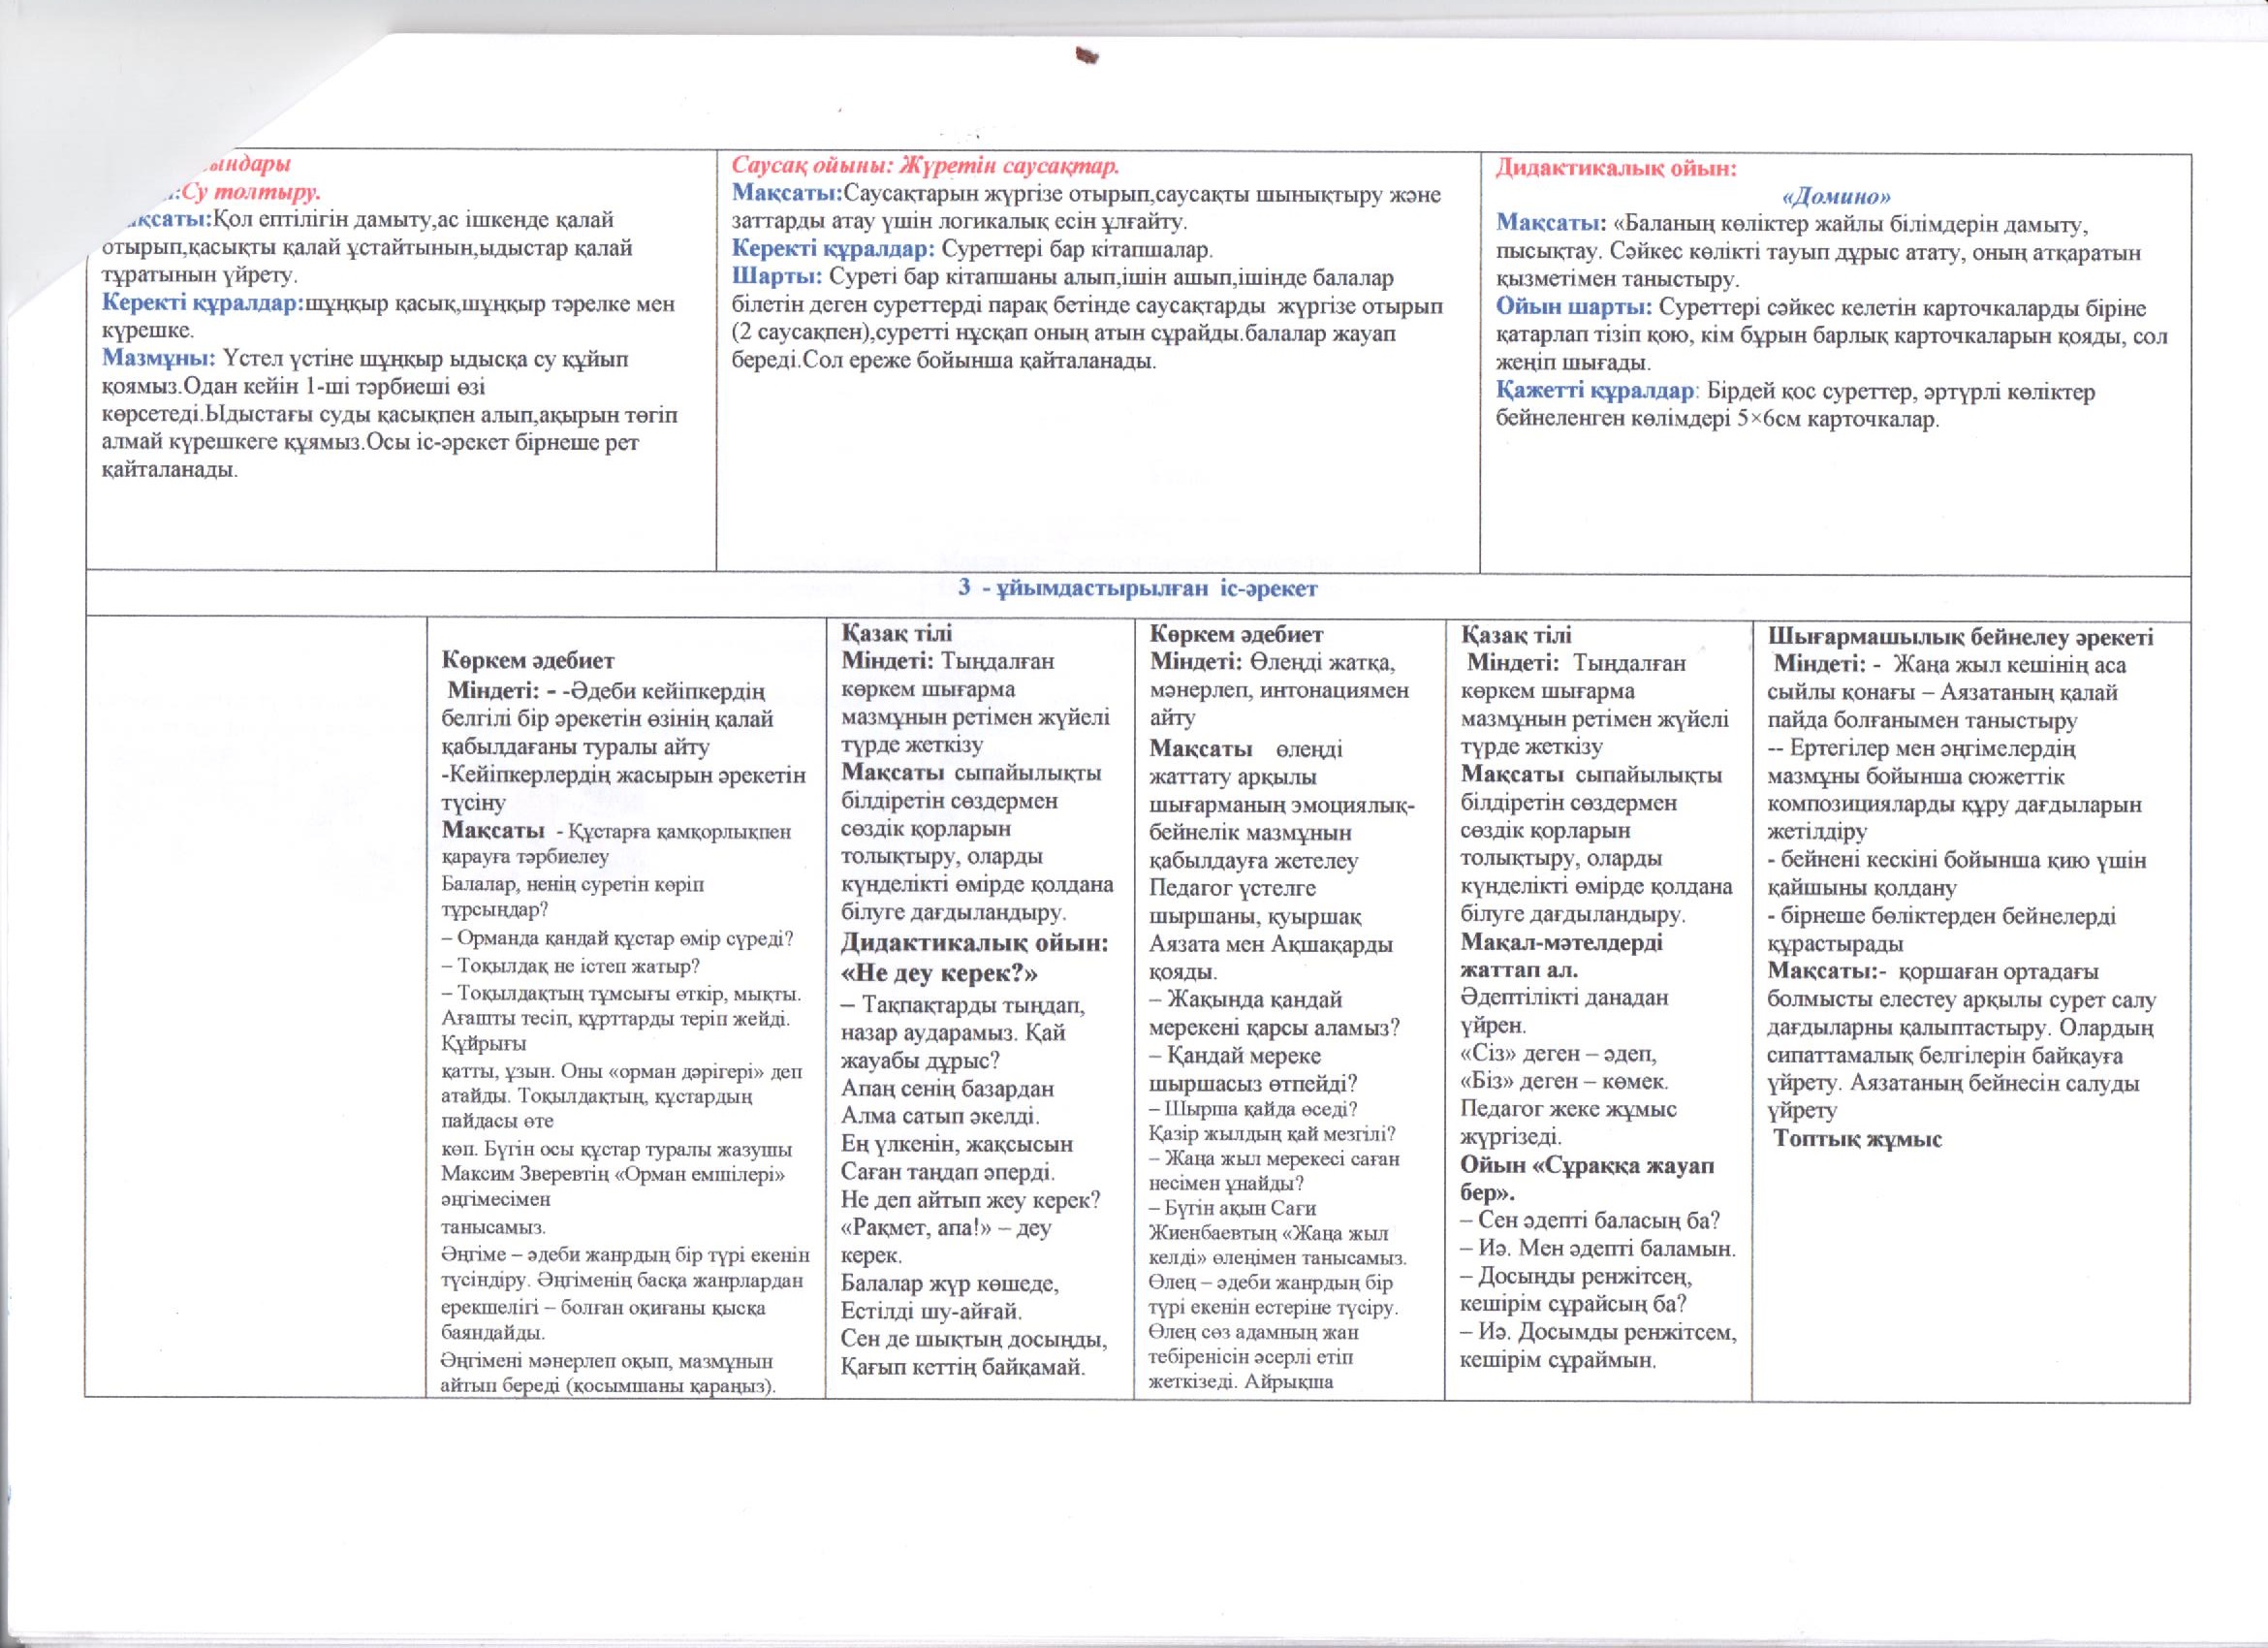Click the 'Ойын шарты:' blue label
Image resolution: width=2268 pixels, height=1648 pixels.
[x=1573, y=308]
